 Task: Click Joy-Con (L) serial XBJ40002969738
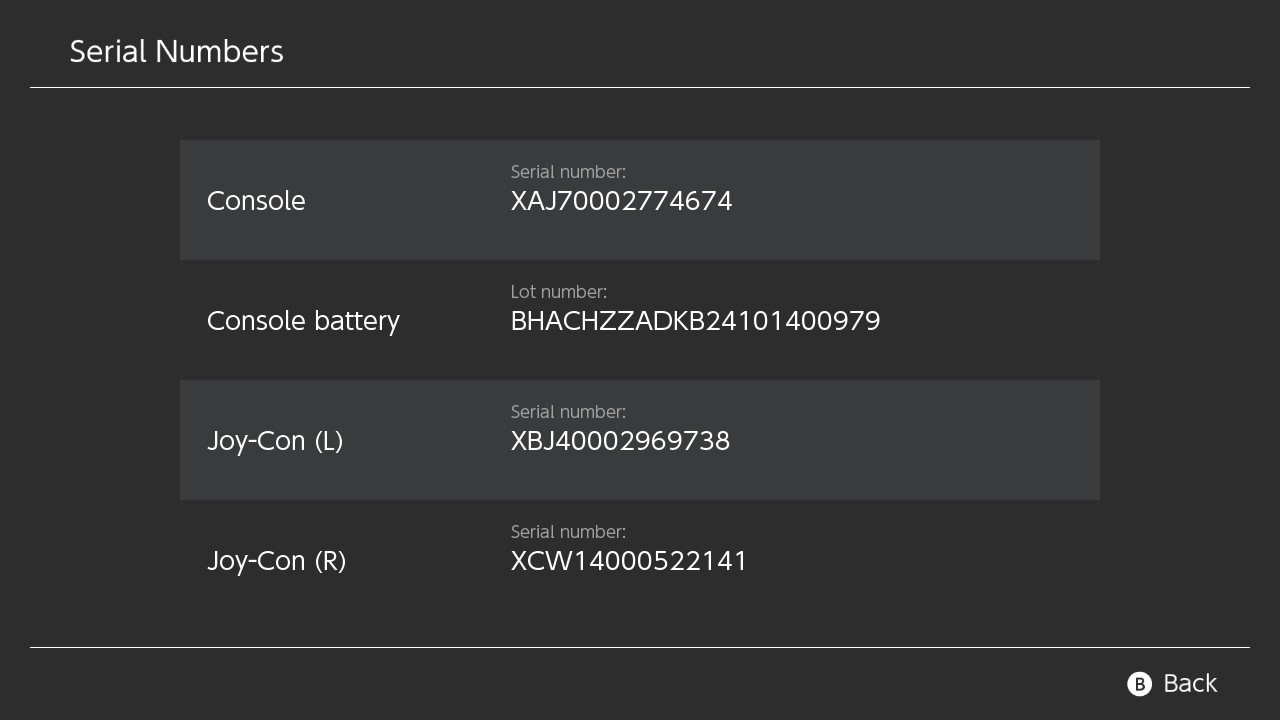coord(620,441)
